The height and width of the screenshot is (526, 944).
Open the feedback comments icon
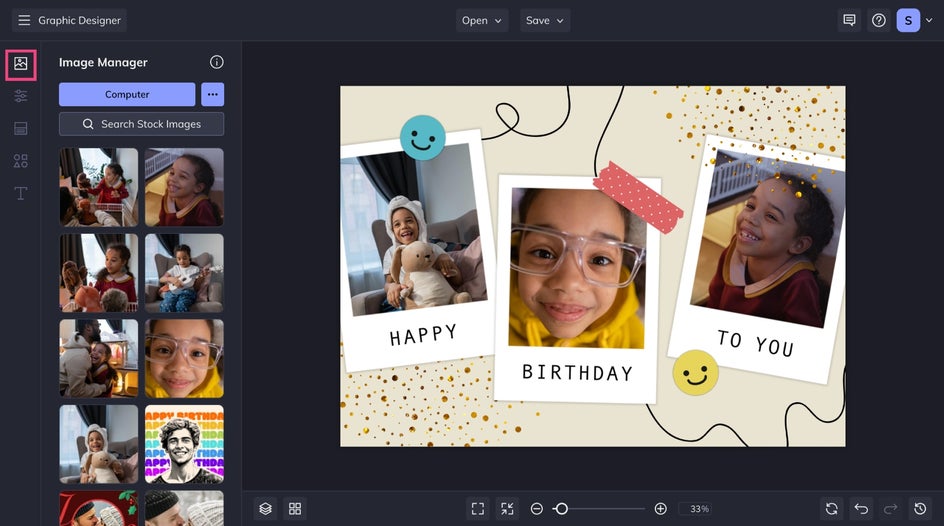(x=849, y=20)
